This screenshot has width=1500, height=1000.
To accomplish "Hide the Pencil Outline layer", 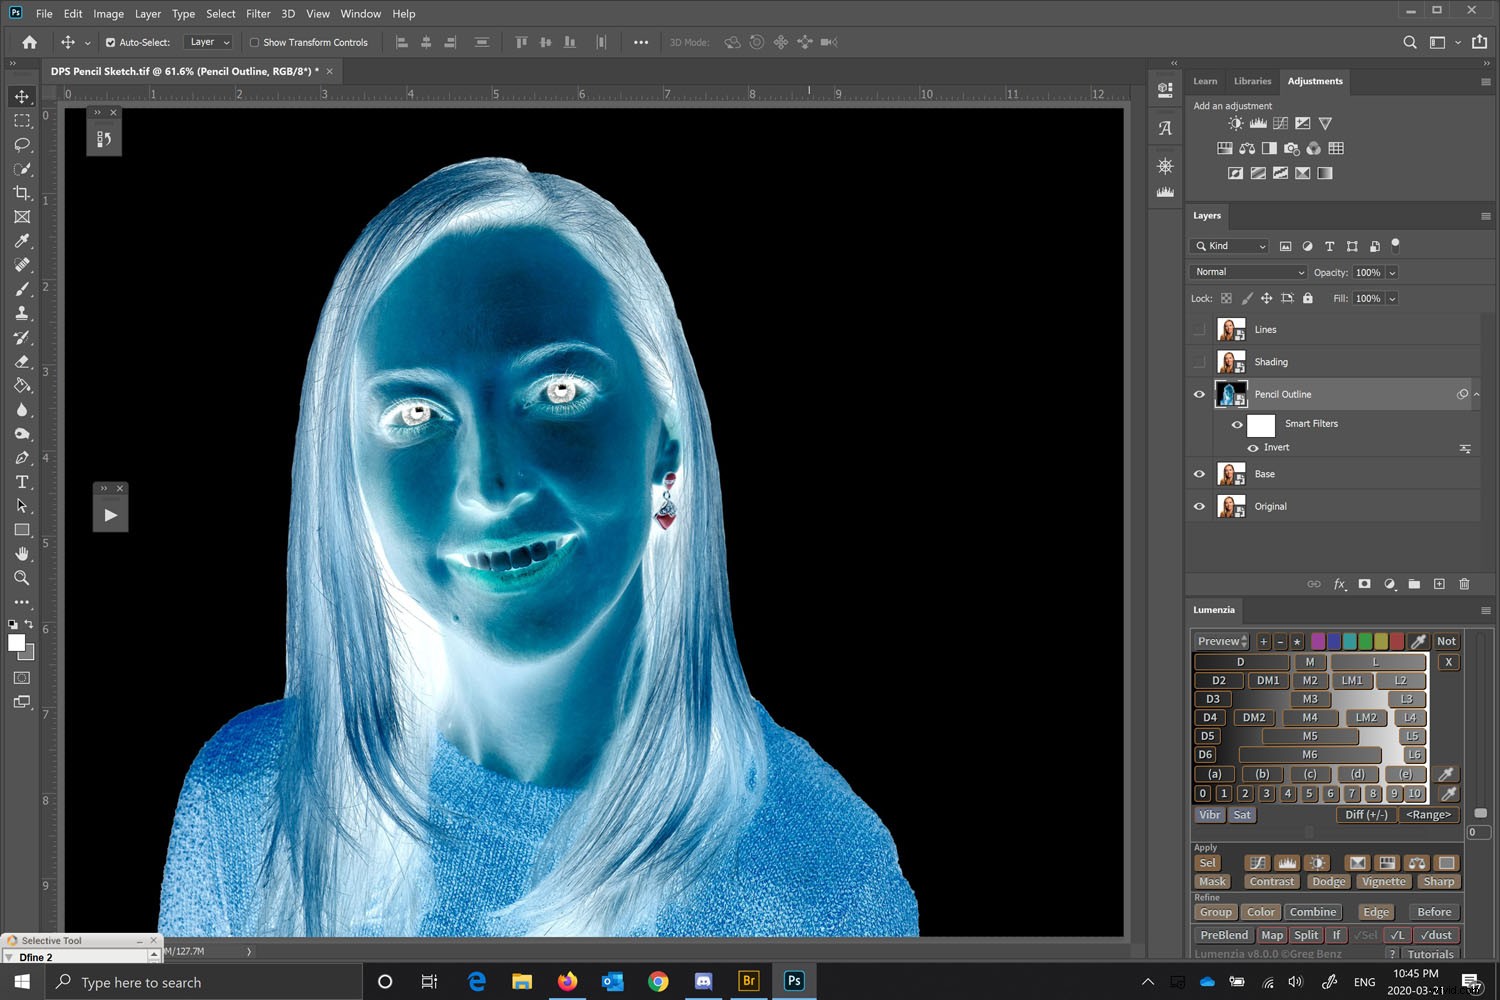I will click(x=1198, y=394).
